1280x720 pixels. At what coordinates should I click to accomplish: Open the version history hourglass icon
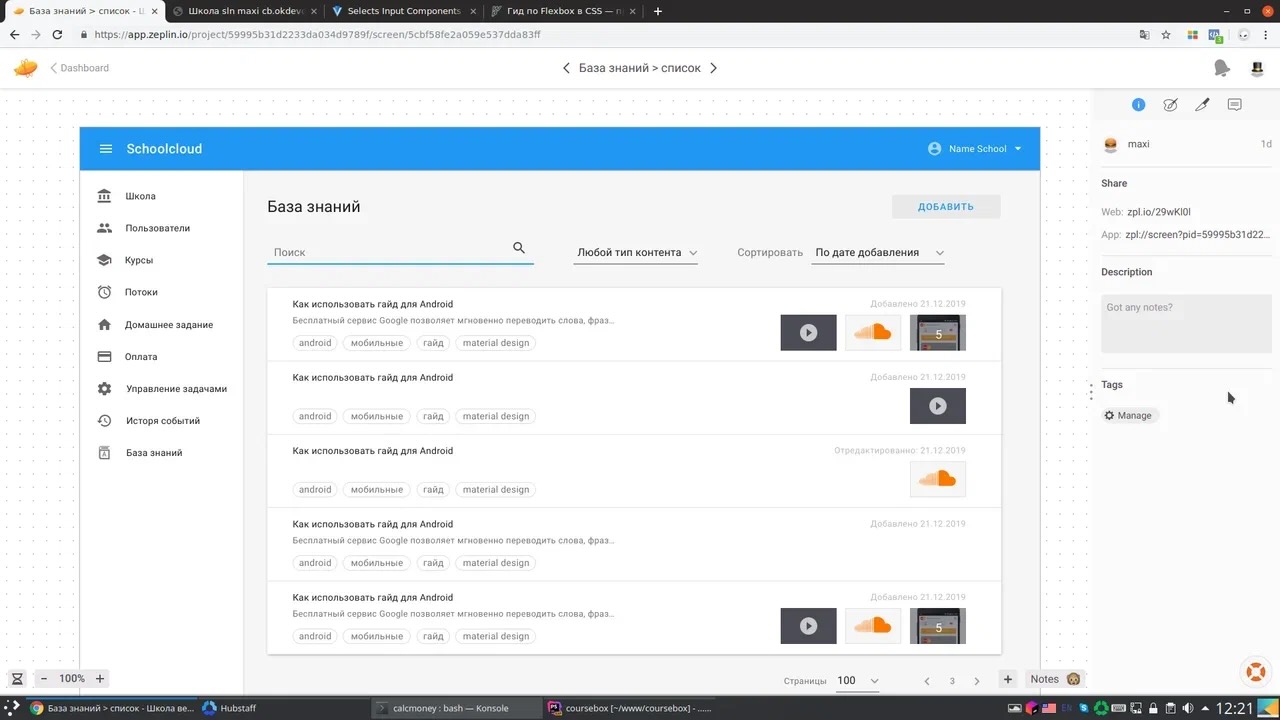click(17, 679)
